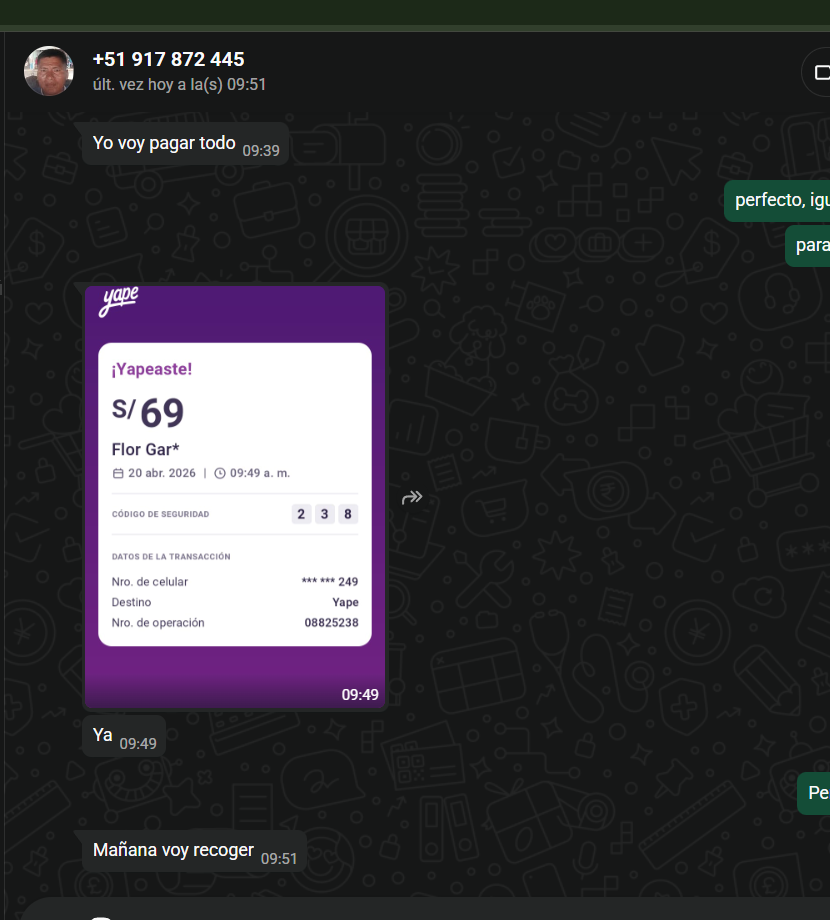The width and height of the screenshot is (830, 920).
Task: Click the "Ya" message bubble
Action: click(103, 735)
